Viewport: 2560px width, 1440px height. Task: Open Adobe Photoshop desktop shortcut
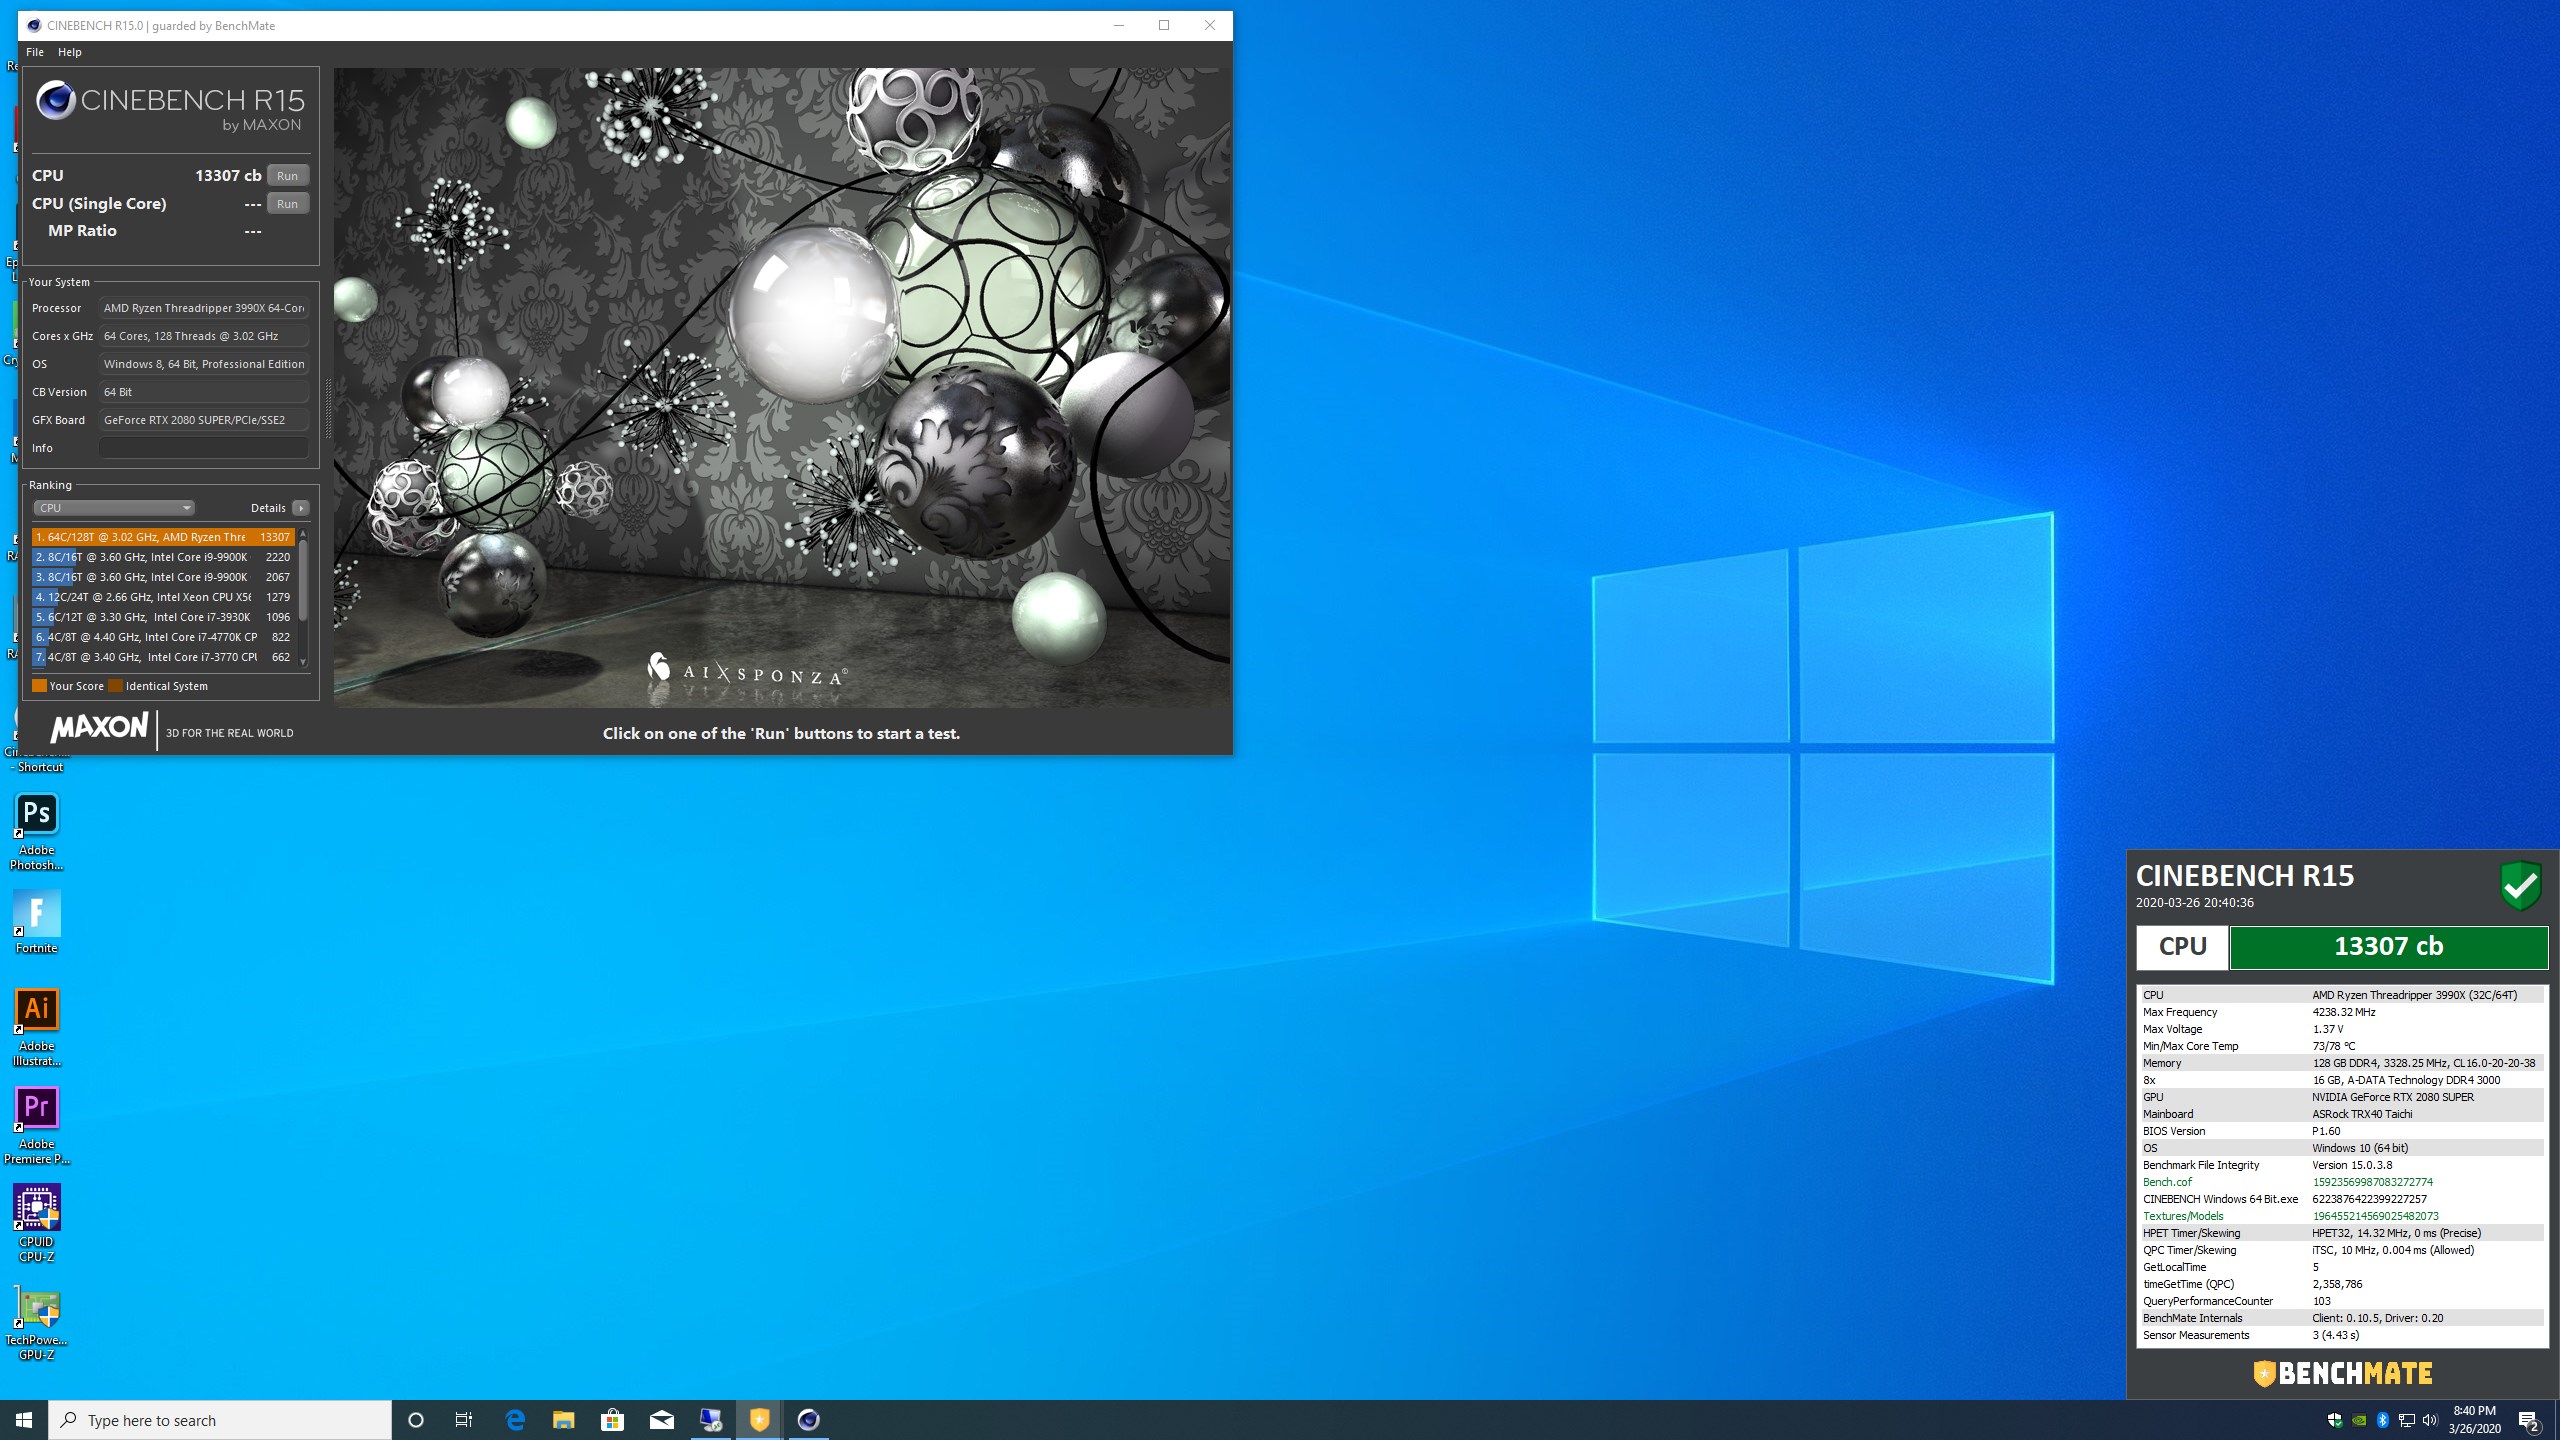[x=37, y=832]
